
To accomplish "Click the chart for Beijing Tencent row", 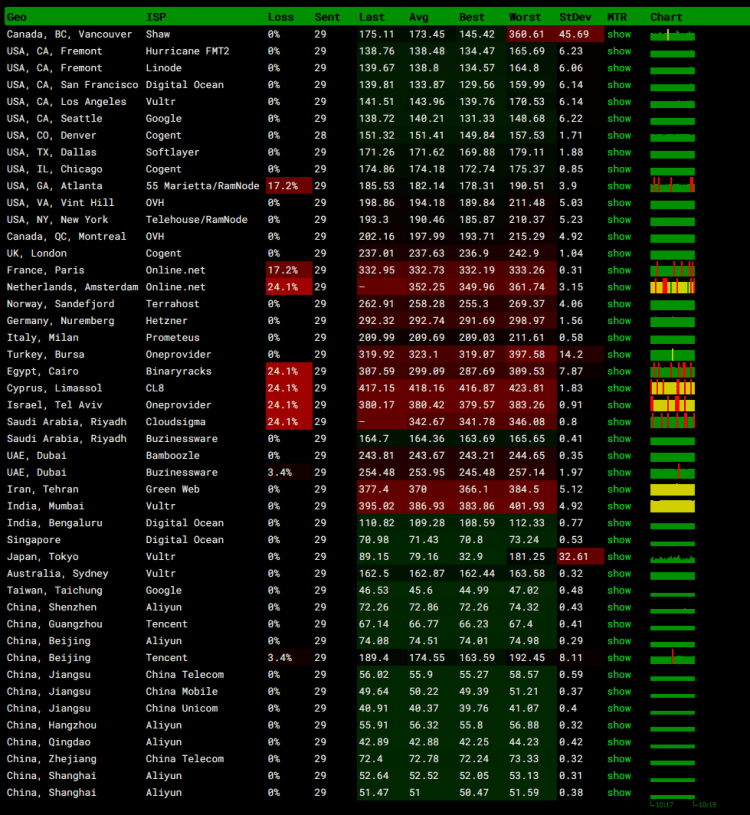I will (672, 657).
